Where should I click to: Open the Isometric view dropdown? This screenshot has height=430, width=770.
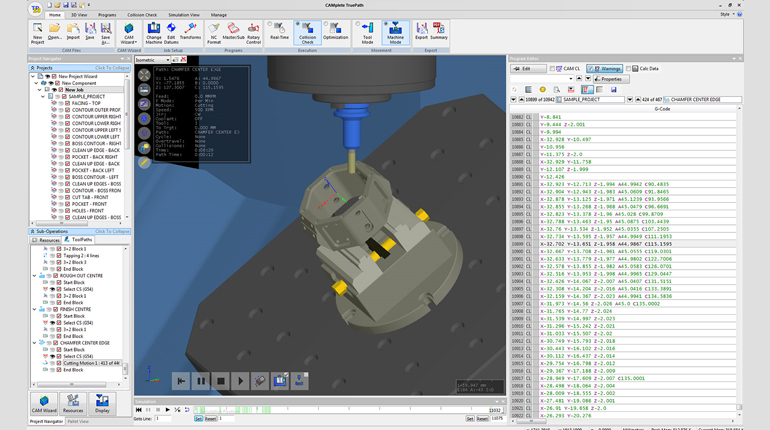pos(152,60)
